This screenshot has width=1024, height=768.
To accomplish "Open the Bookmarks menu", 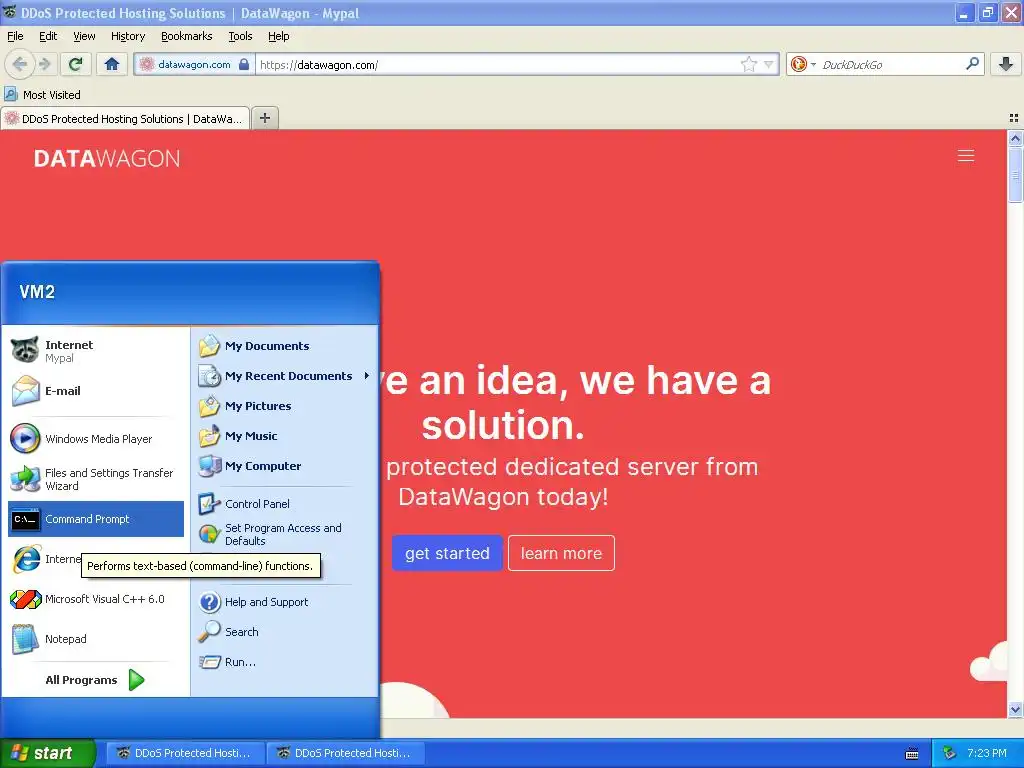I will 187,36.
